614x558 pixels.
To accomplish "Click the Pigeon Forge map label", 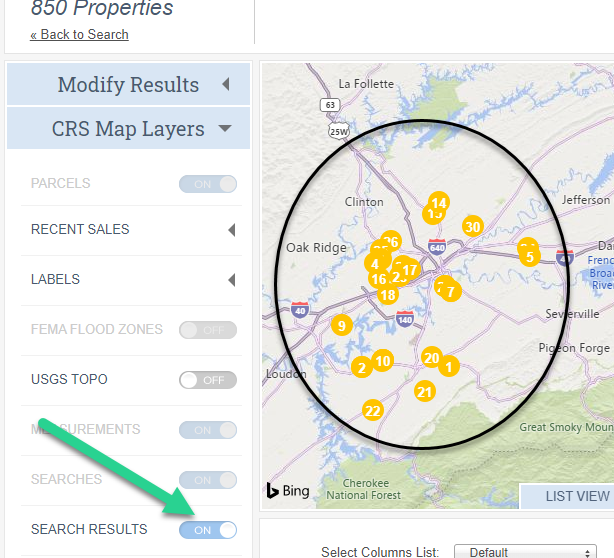I will click(x=574, y=348).
